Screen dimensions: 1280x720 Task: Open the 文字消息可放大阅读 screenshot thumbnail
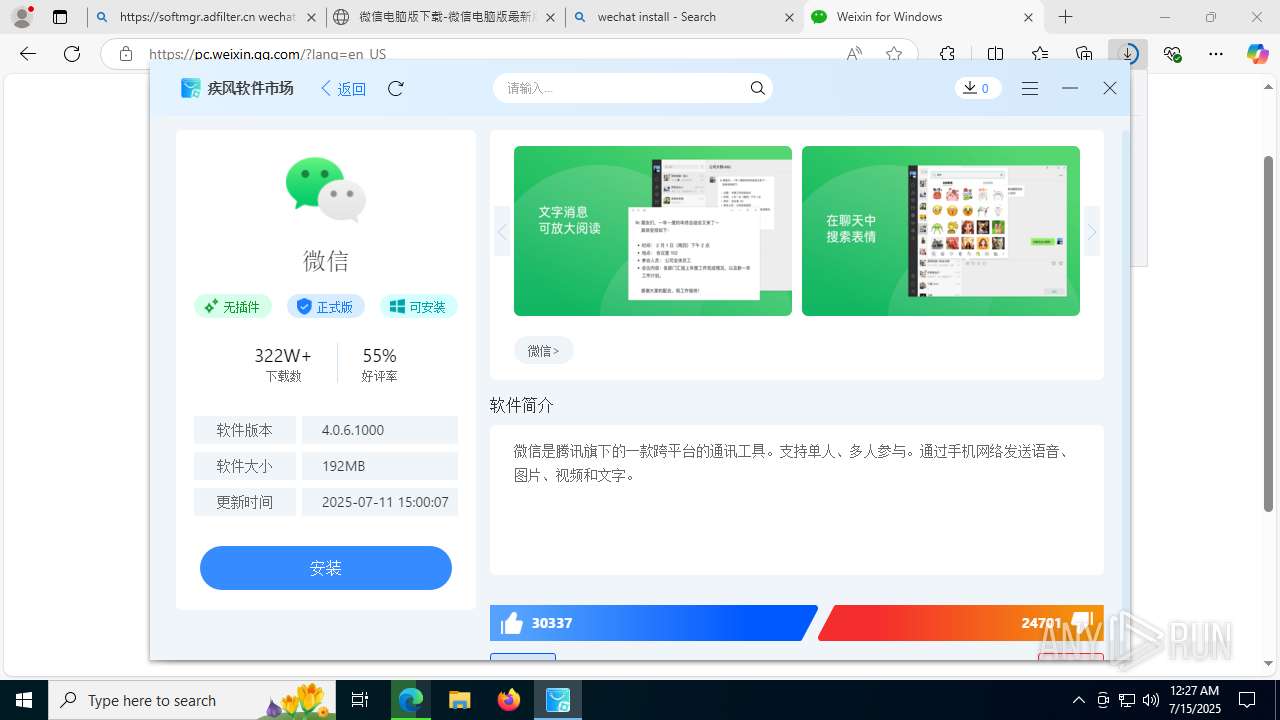point(653,231)
